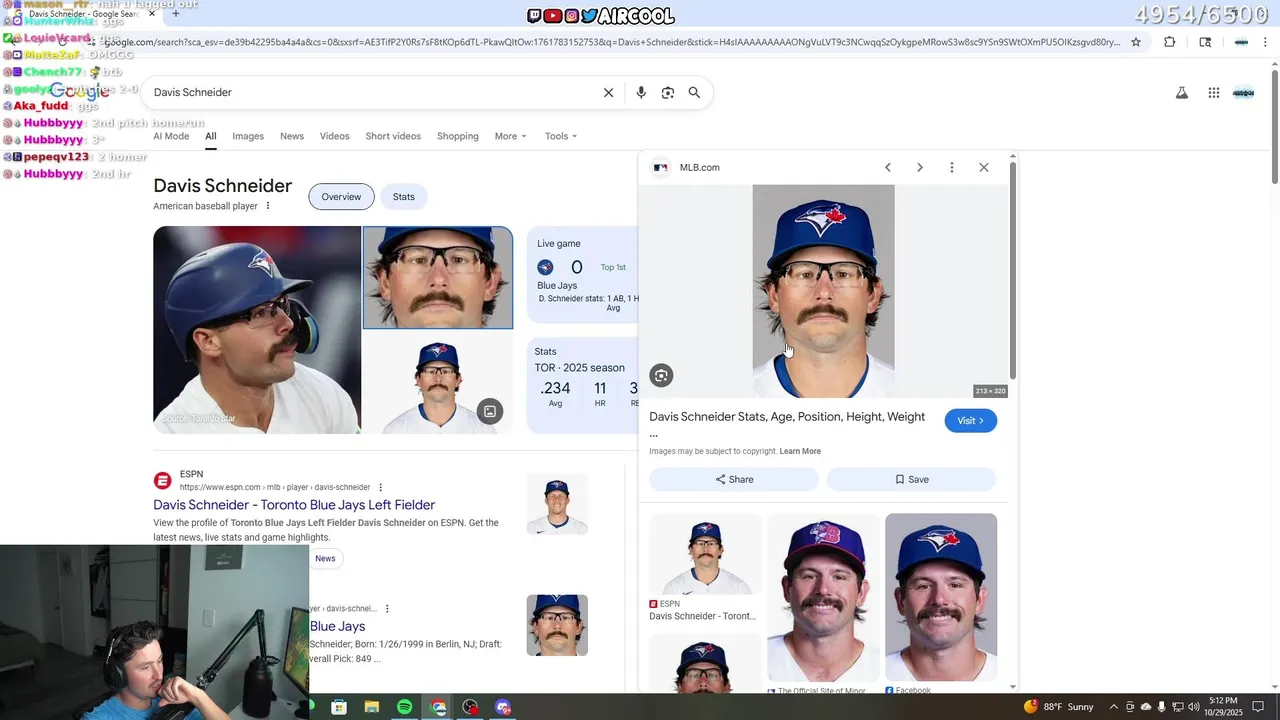Bookmark this page with the star icon

(1136, 42)
